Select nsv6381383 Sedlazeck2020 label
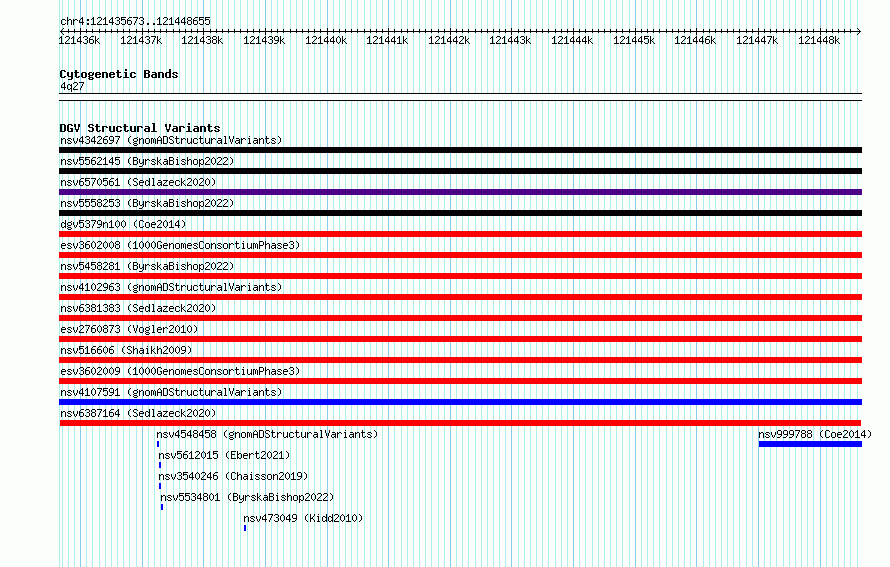The height and width of the screenshot is (567, 890). pos(138,308)
